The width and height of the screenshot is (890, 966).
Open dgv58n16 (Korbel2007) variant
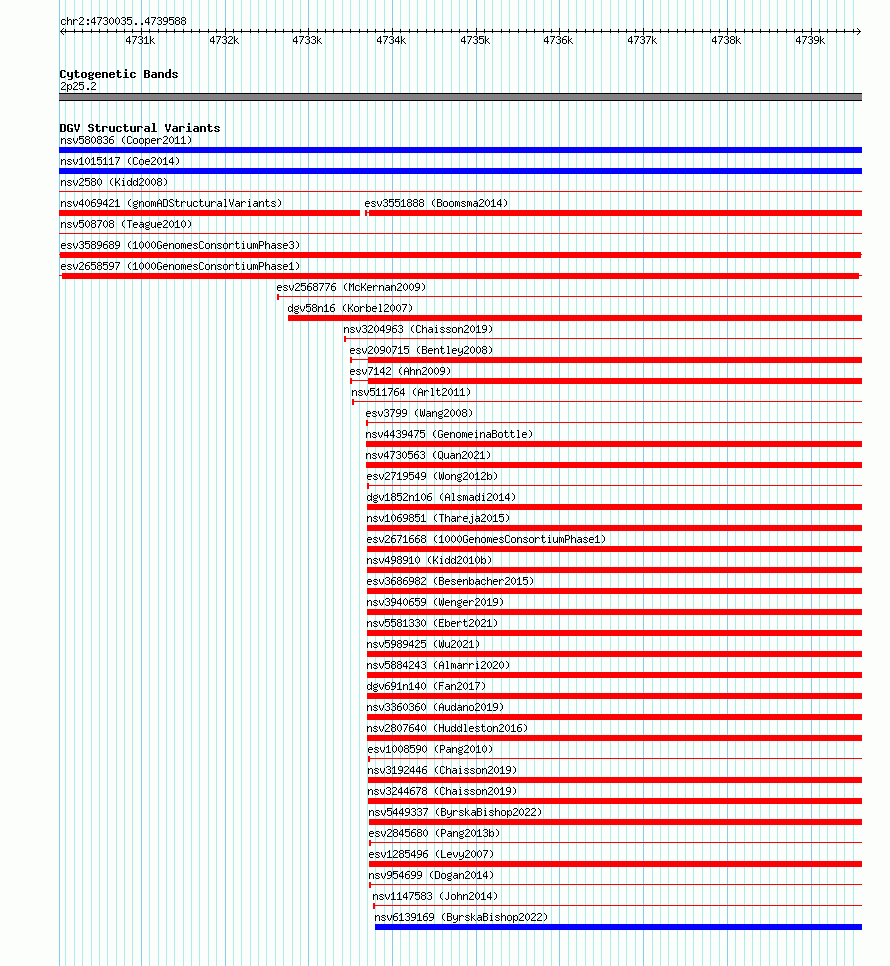(350, 308)
